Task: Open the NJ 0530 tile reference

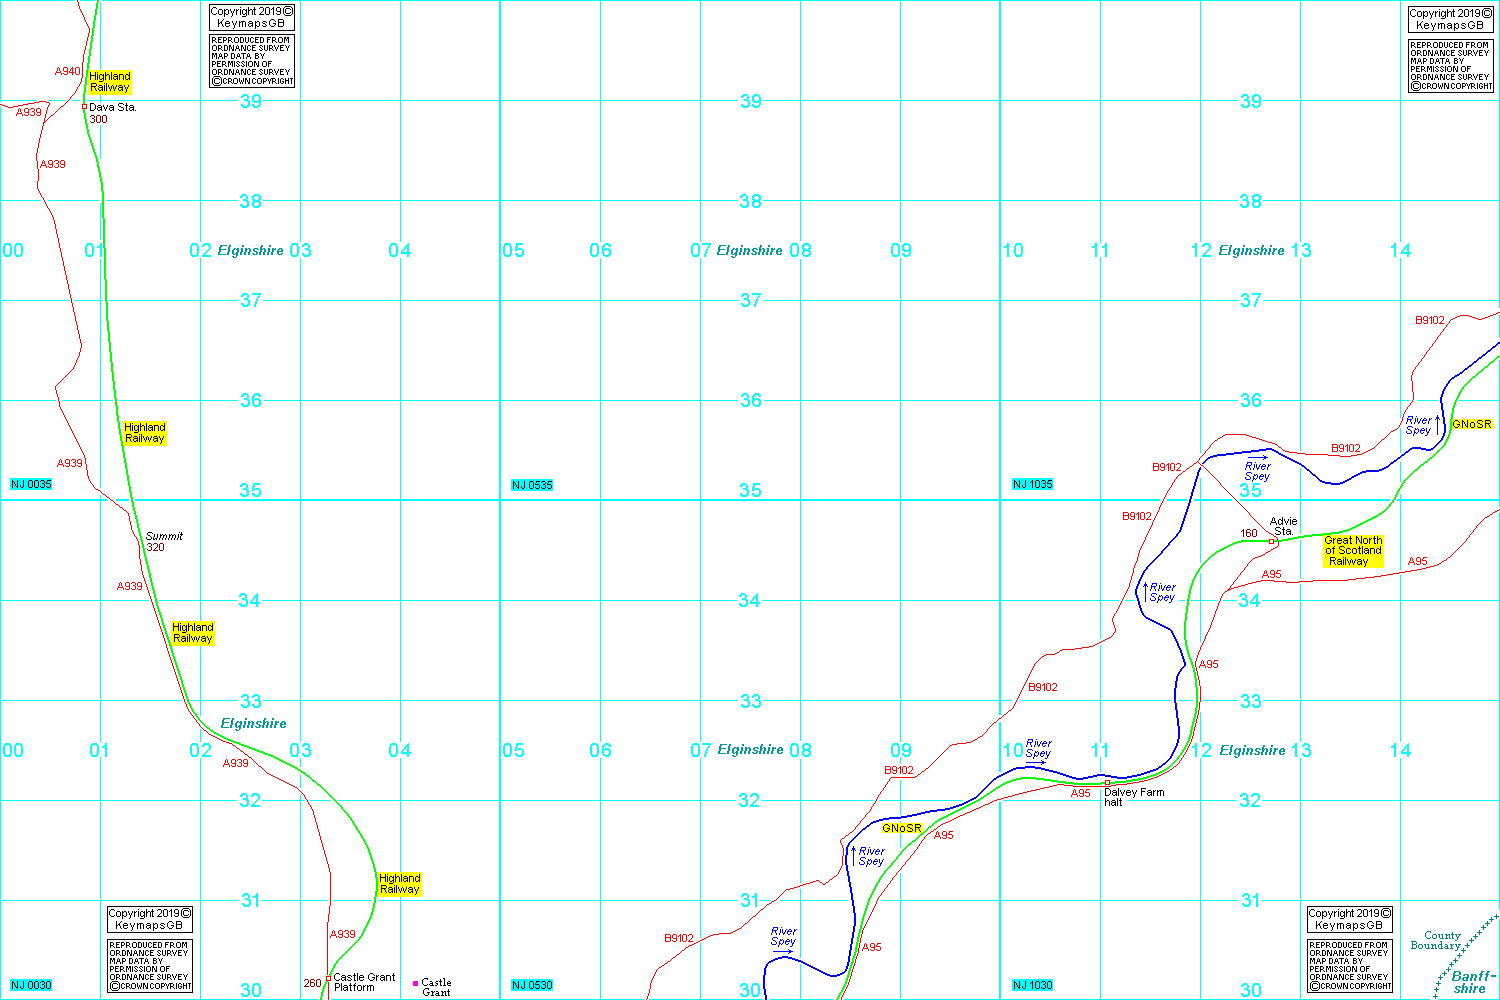Action: 532,986
